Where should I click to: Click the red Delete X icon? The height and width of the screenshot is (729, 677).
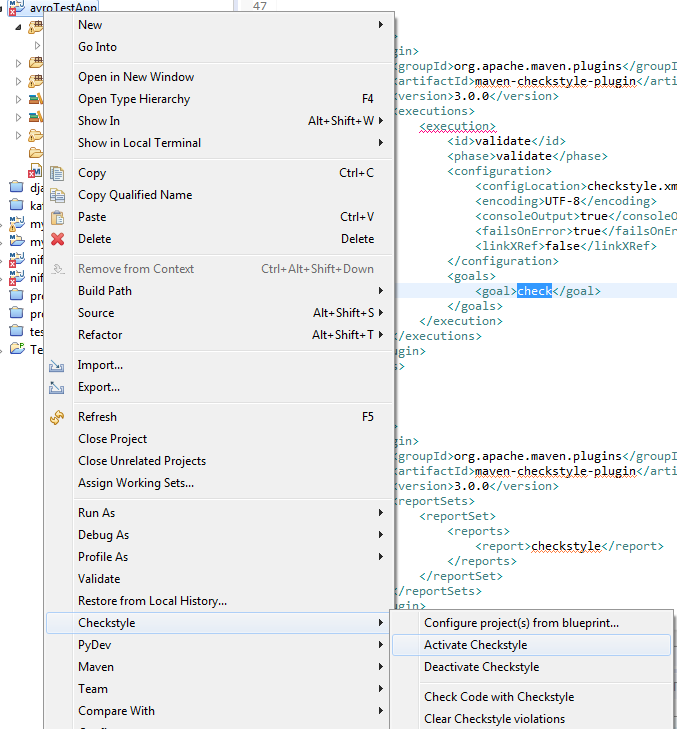(x=57, y=239)
